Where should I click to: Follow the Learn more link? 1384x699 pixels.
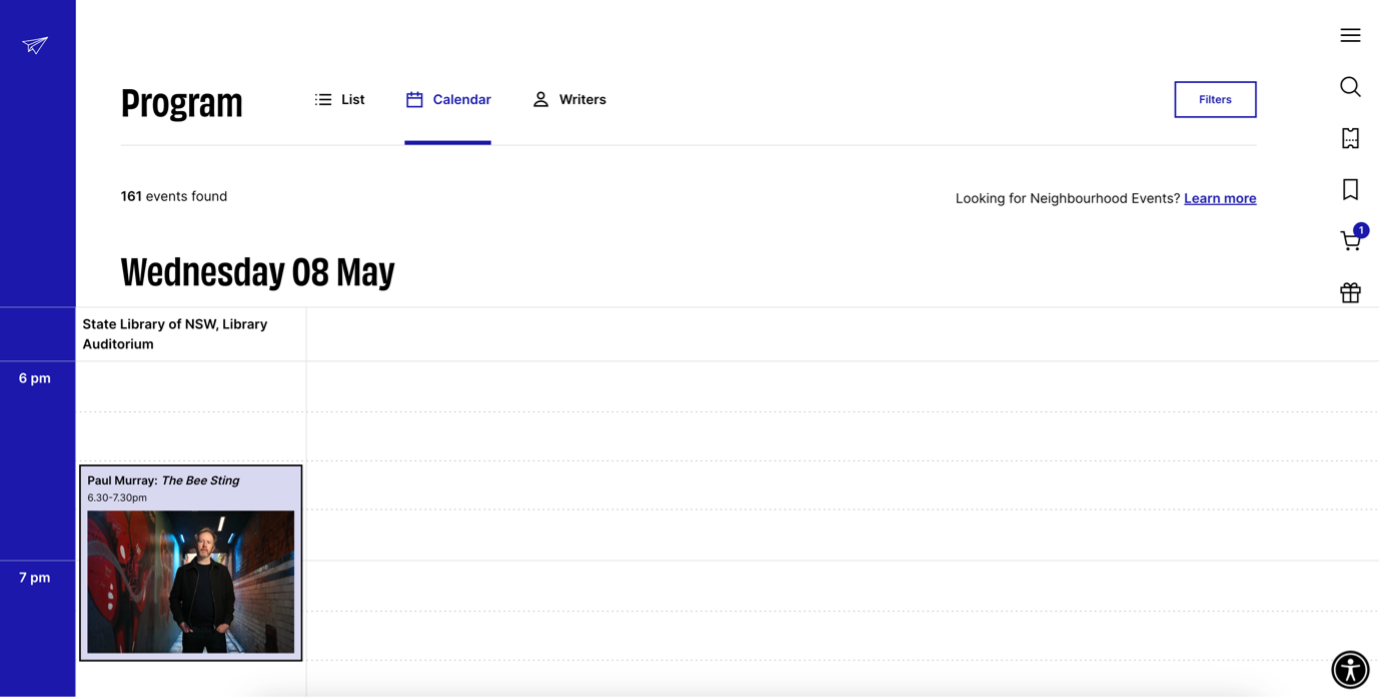[1220, 199]
